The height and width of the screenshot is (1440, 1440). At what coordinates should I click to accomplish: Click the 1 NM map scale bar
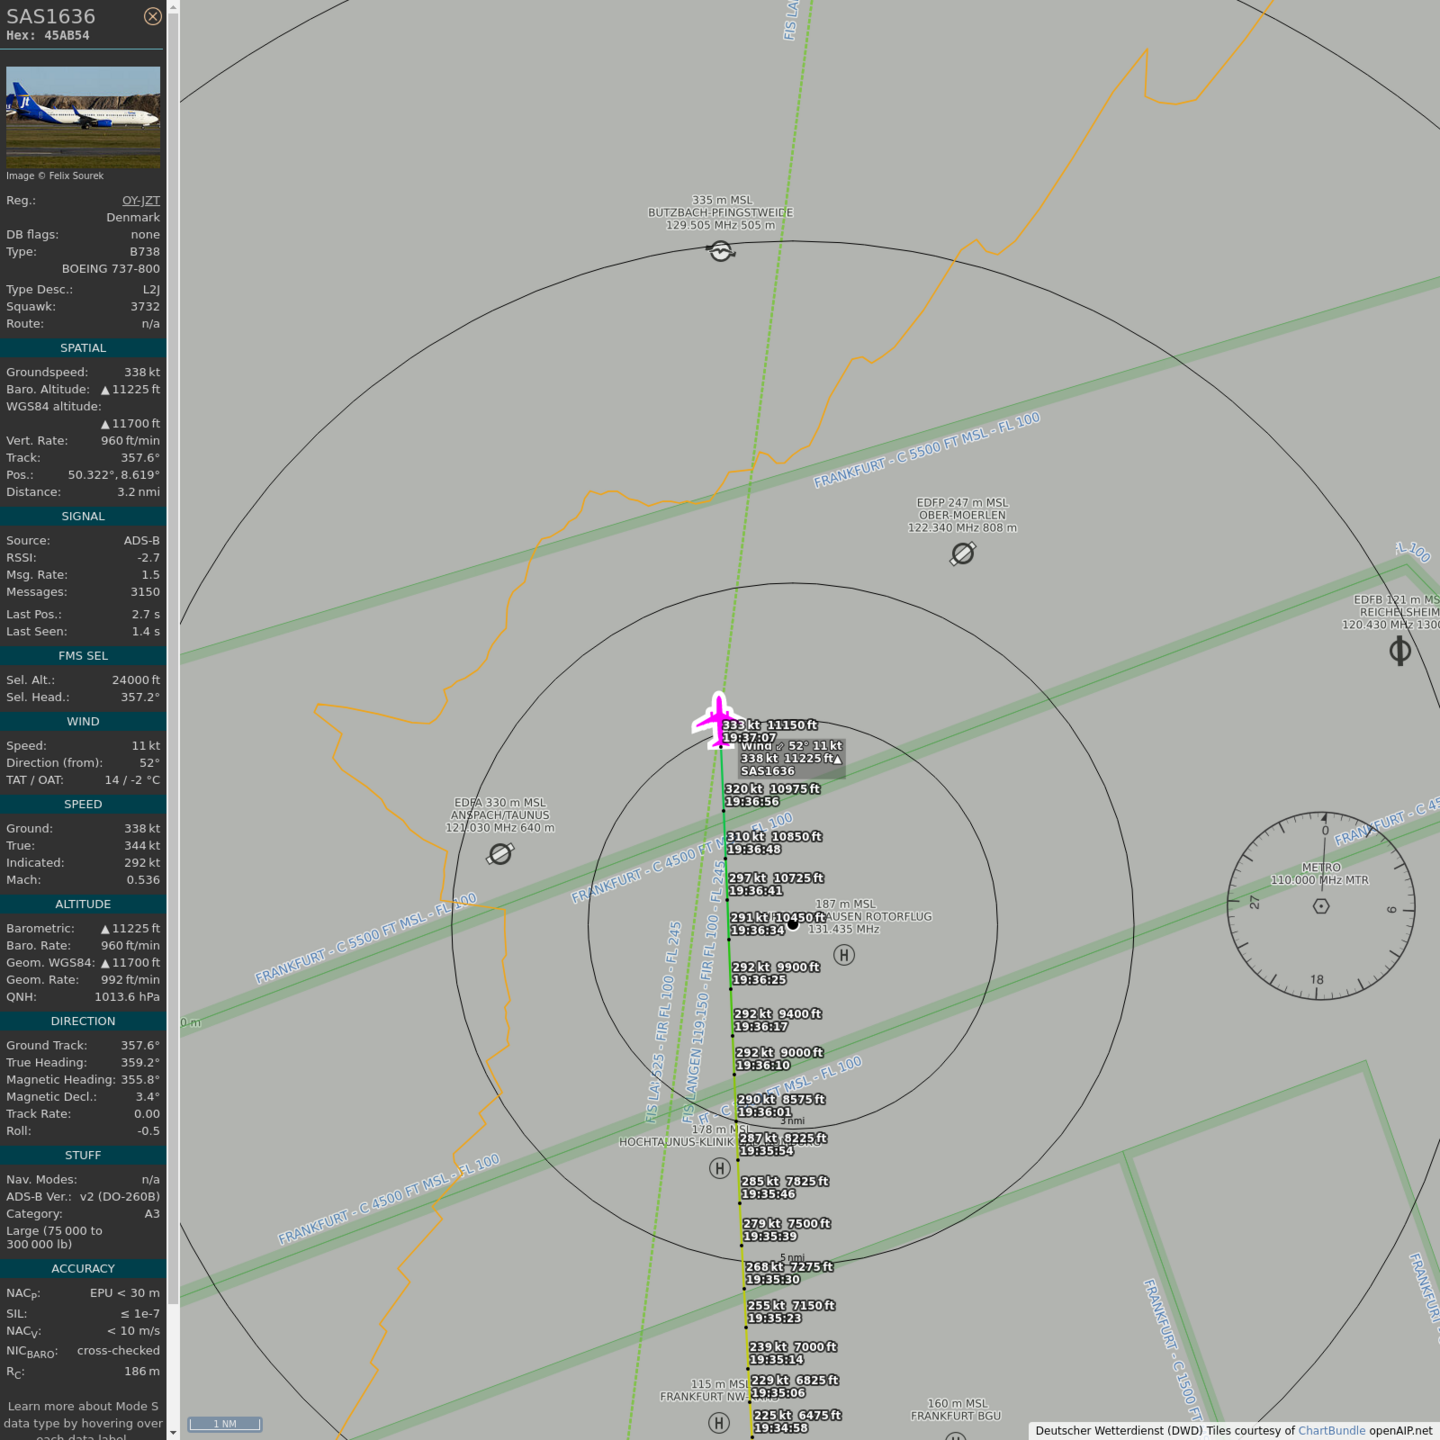[x=225, y=1424]
